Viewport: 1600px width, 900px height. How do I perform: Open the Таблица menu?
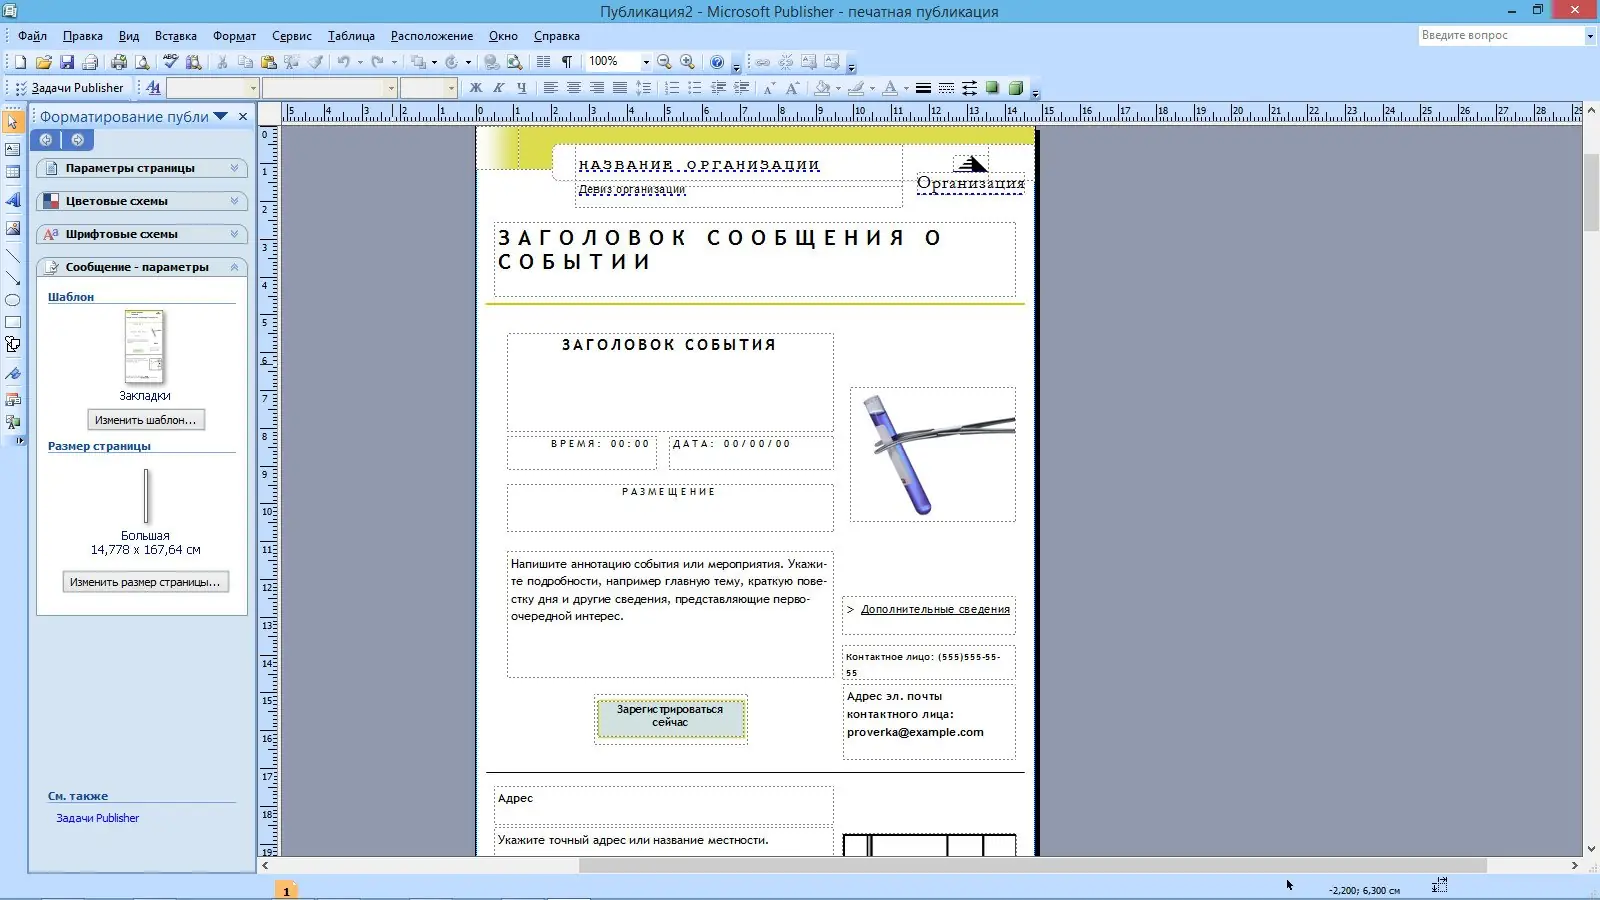[351, 36]
